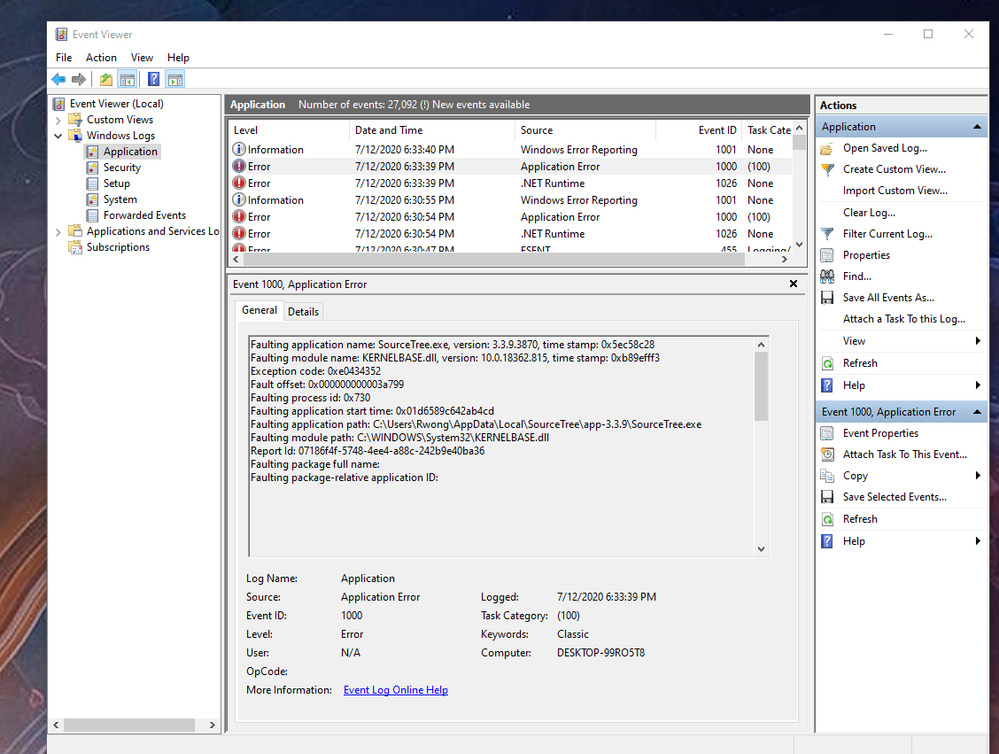The height and width of the screenshot is (754, 999).
Task: Click Help icon in Application actions
Action: coord(827,386)
